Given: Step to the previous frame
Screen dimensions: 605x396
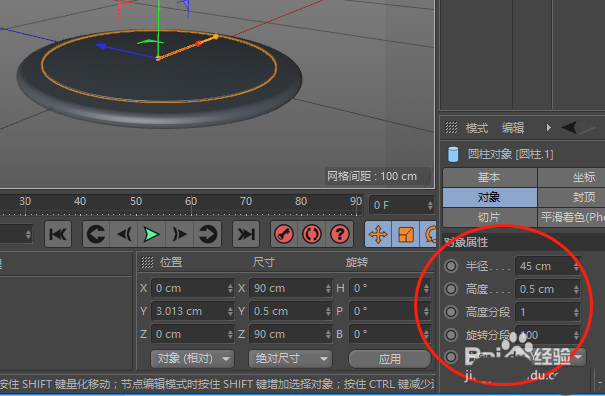Looking at the screenshot, I should (124, 234).
